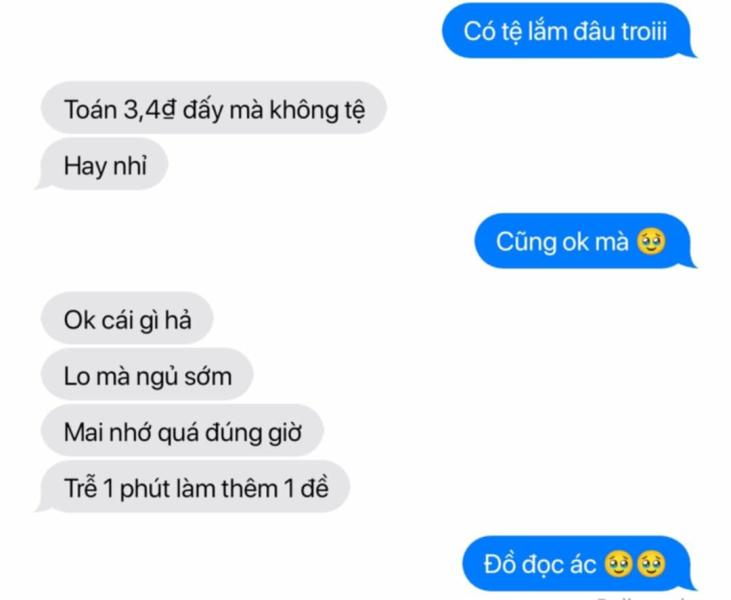Tap the 'Trễ 1 phút làm thêm 1 đề' bubble

click(193, 487)
